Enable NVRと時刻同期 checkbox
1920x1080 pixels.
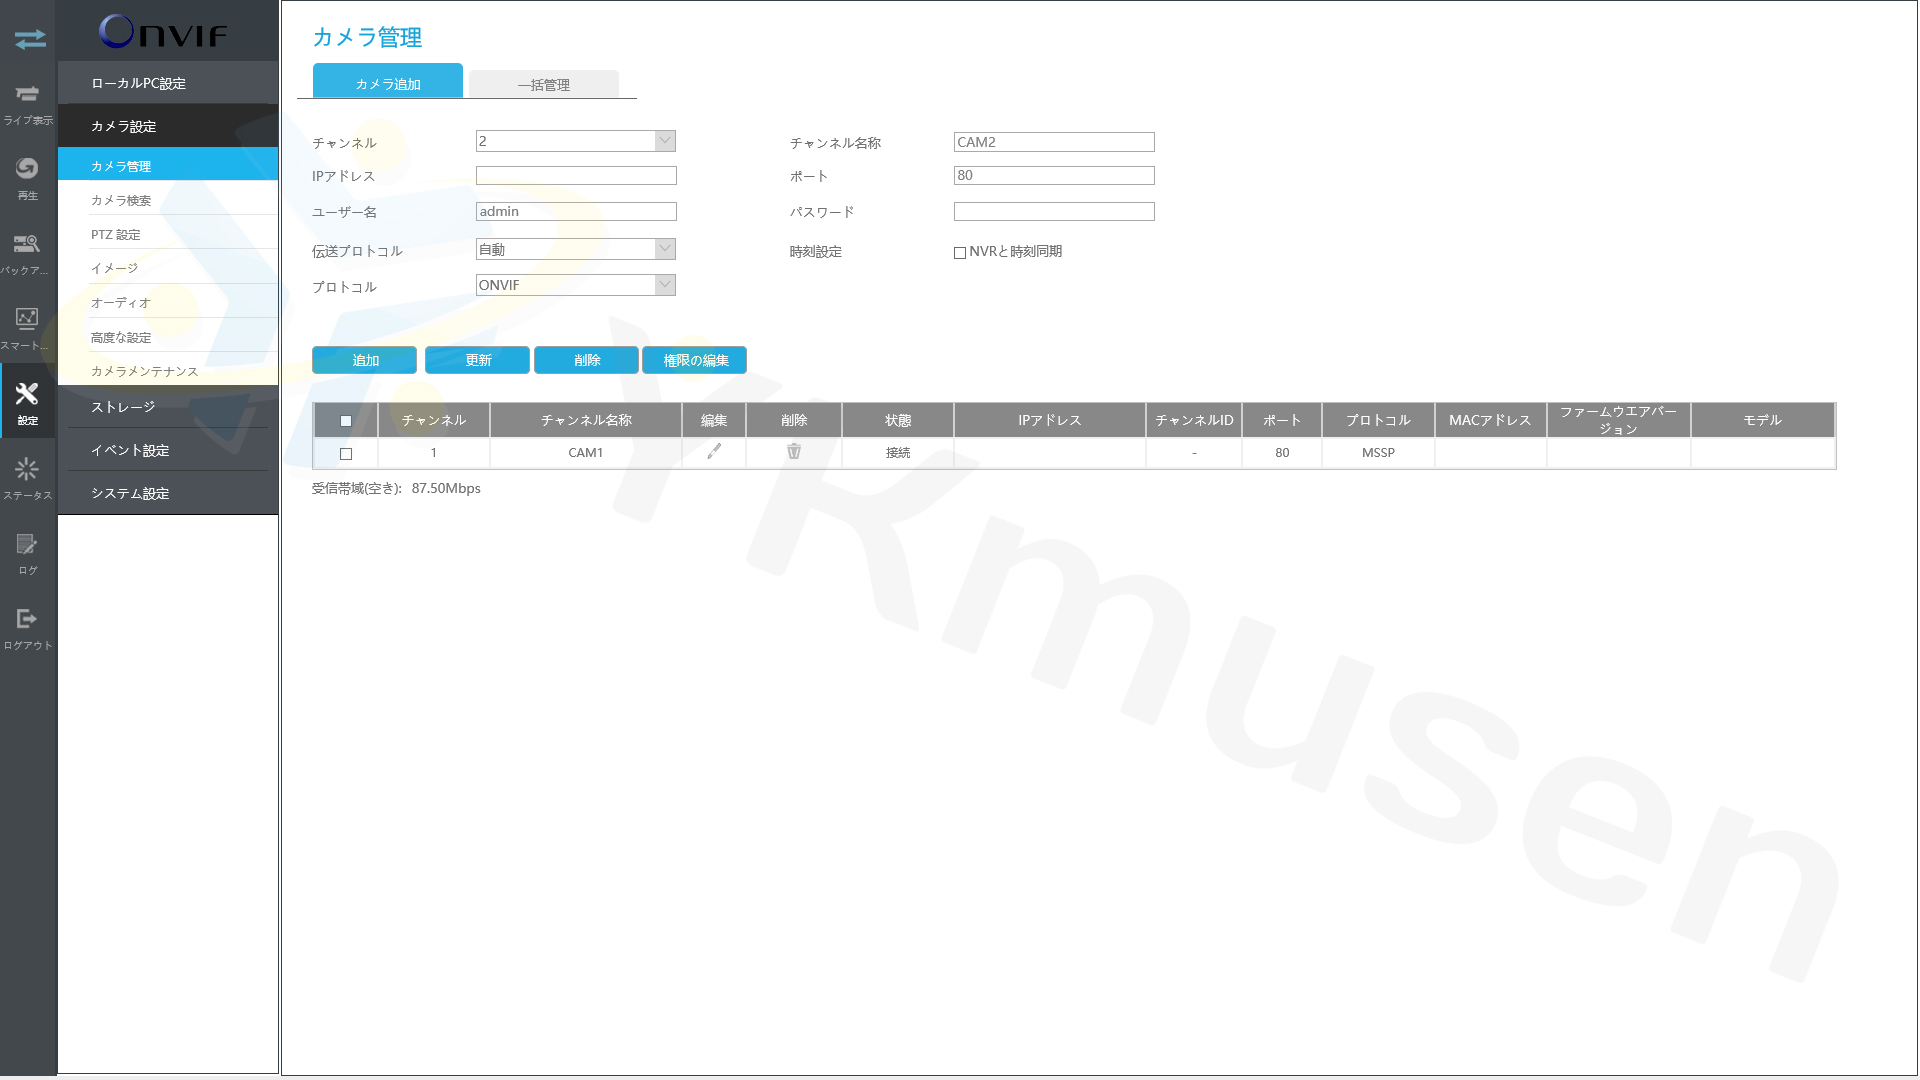click(960, 253)
